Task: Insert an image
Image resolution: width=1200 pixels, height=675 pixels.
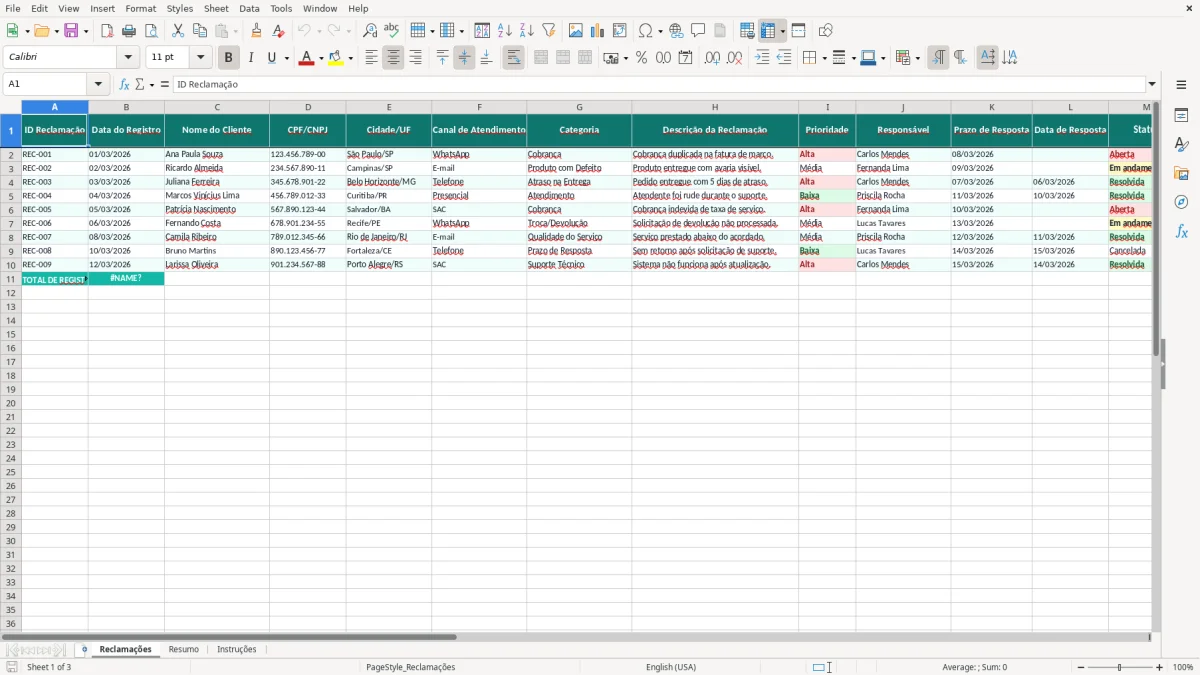Action: 576,31
